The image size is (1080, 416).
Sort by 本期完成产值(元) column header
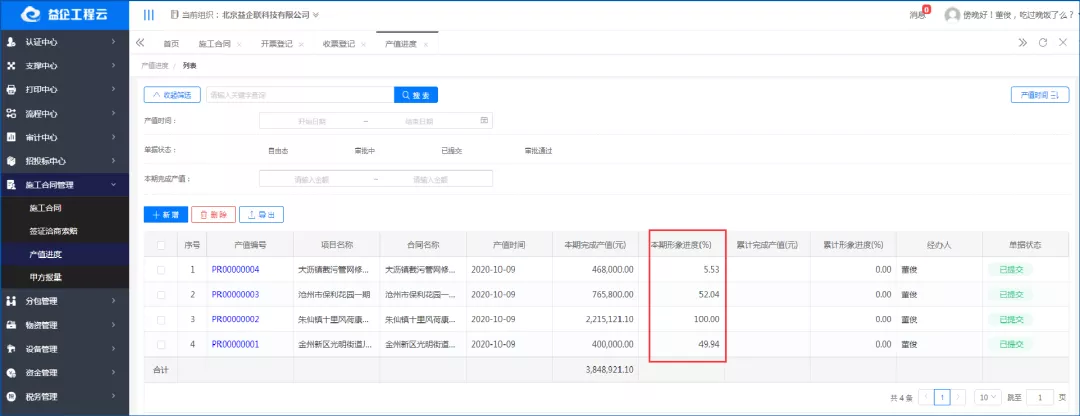click(594, 245)
